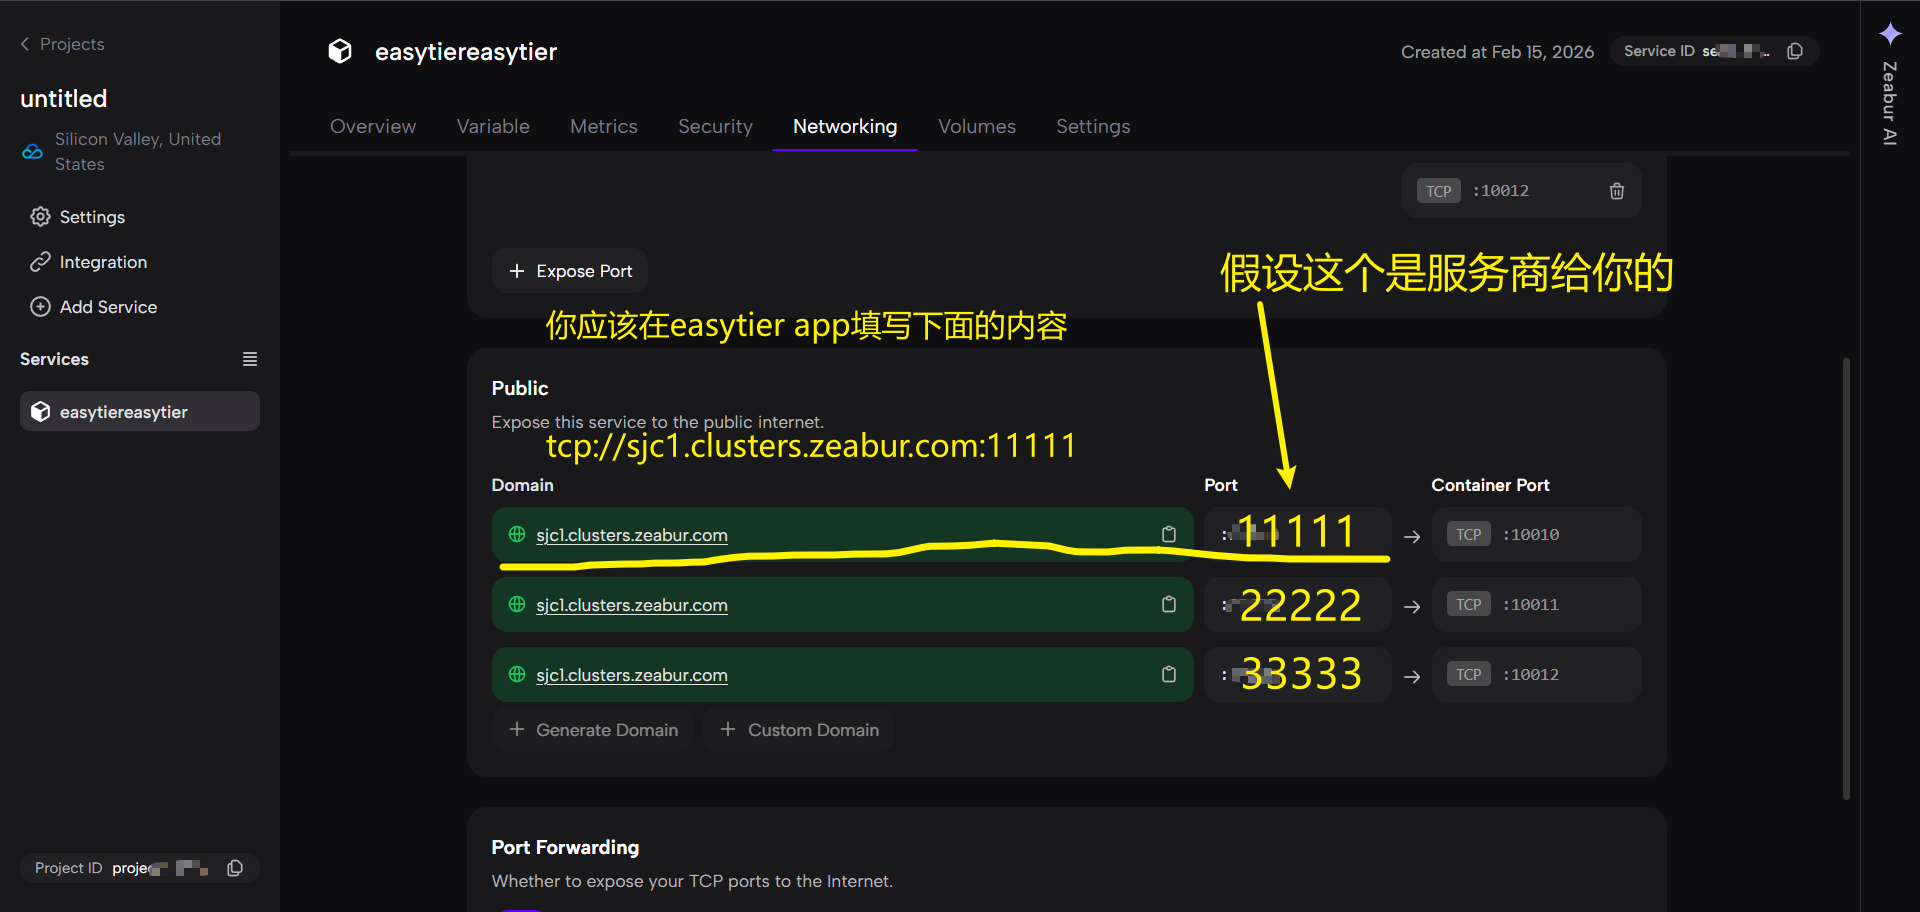Click container port TCP :10012 field
The image size is (1920, 912).
tap(1536, 675)
